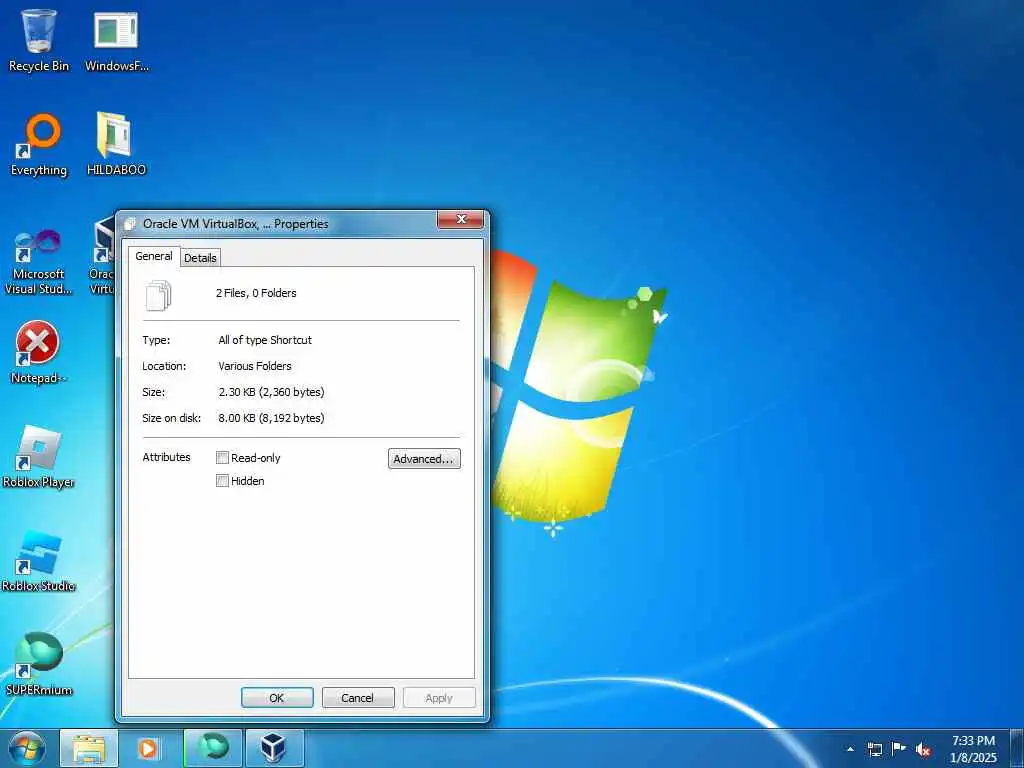Switch to the Details tab

click(200, 258)
